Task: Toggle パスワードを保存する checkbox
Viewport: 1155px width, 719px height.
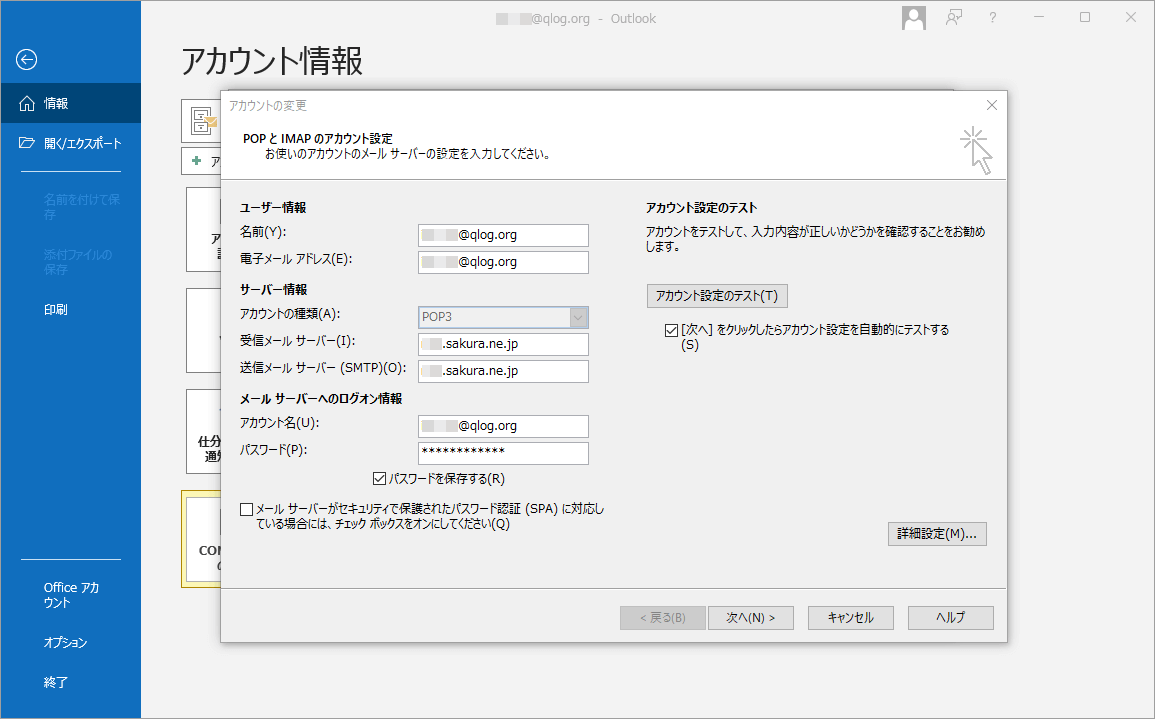Action: [x=379, y=479]
